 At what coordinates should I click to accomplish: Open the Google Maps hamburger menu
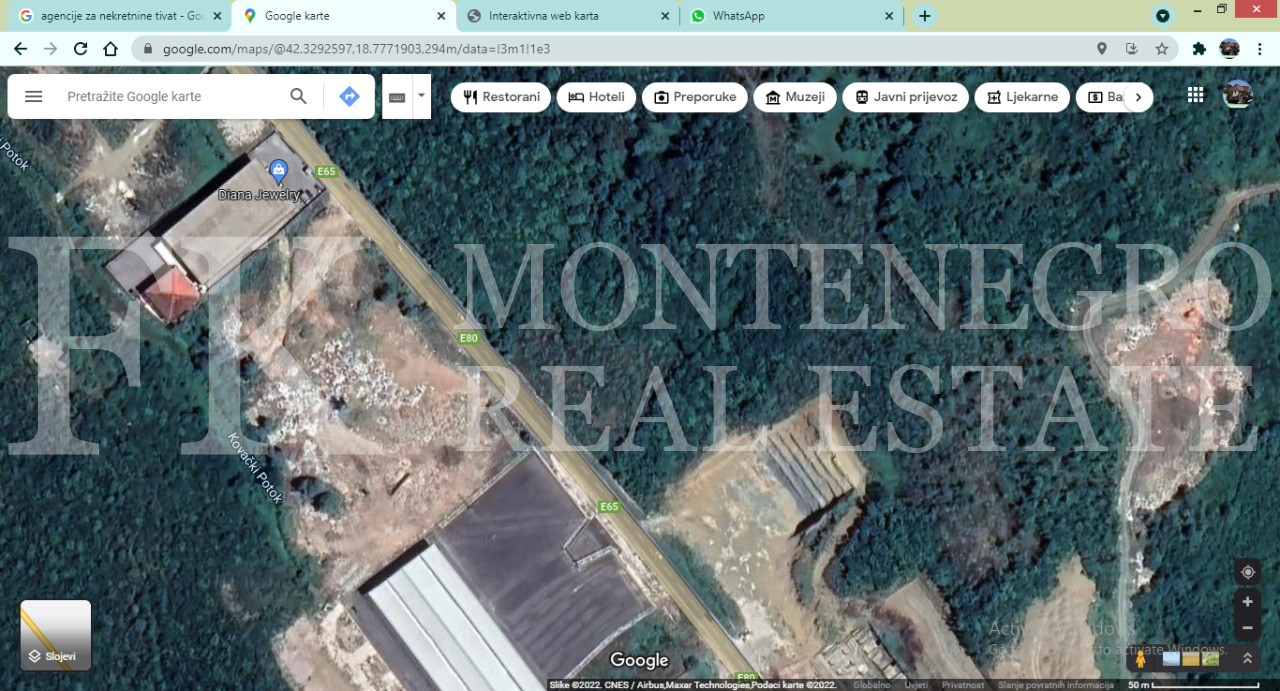coord(33,96)
